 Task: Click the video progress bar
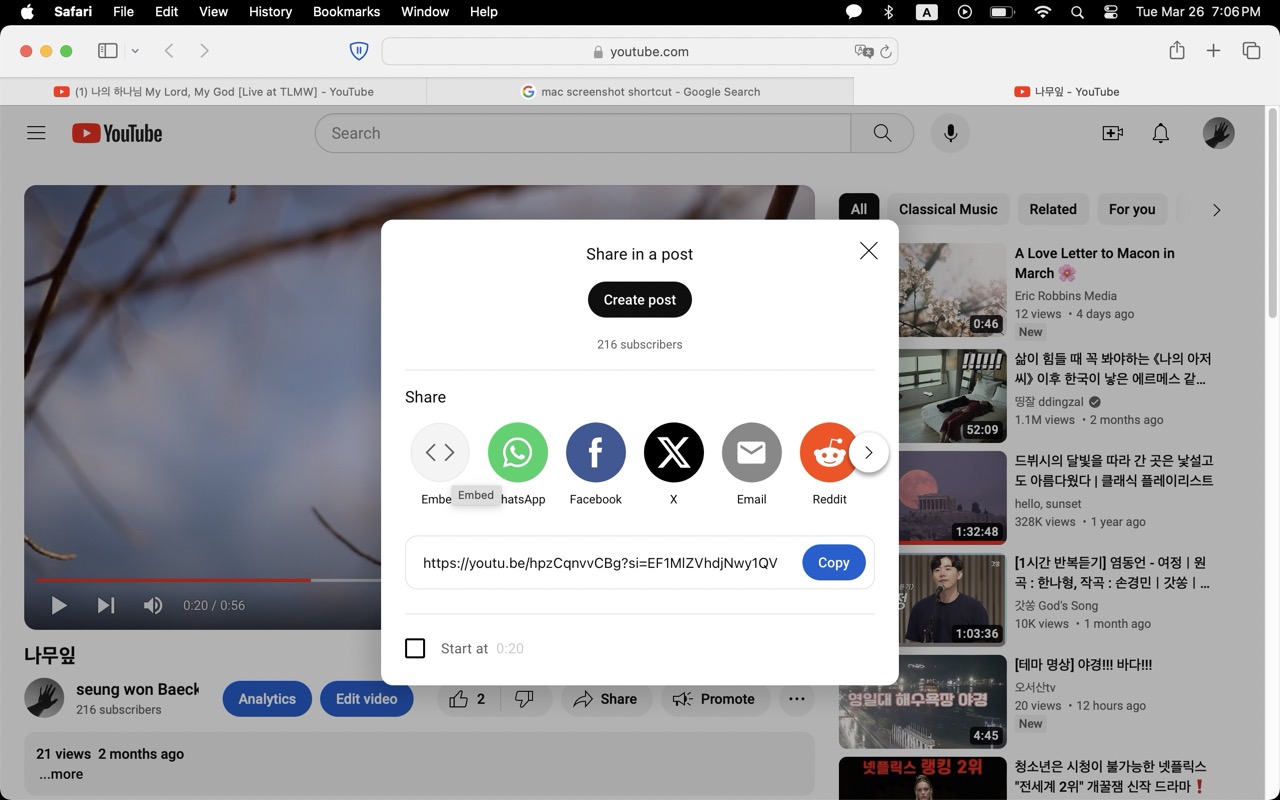pos(200,580)
